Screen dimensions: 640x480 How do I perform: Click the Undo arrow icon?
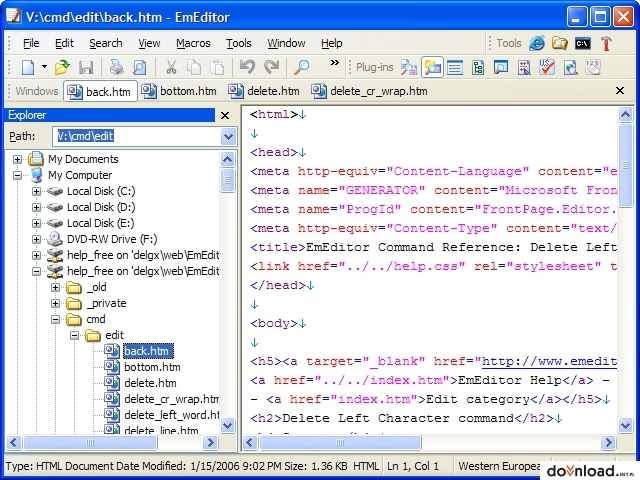click(247, 67)
